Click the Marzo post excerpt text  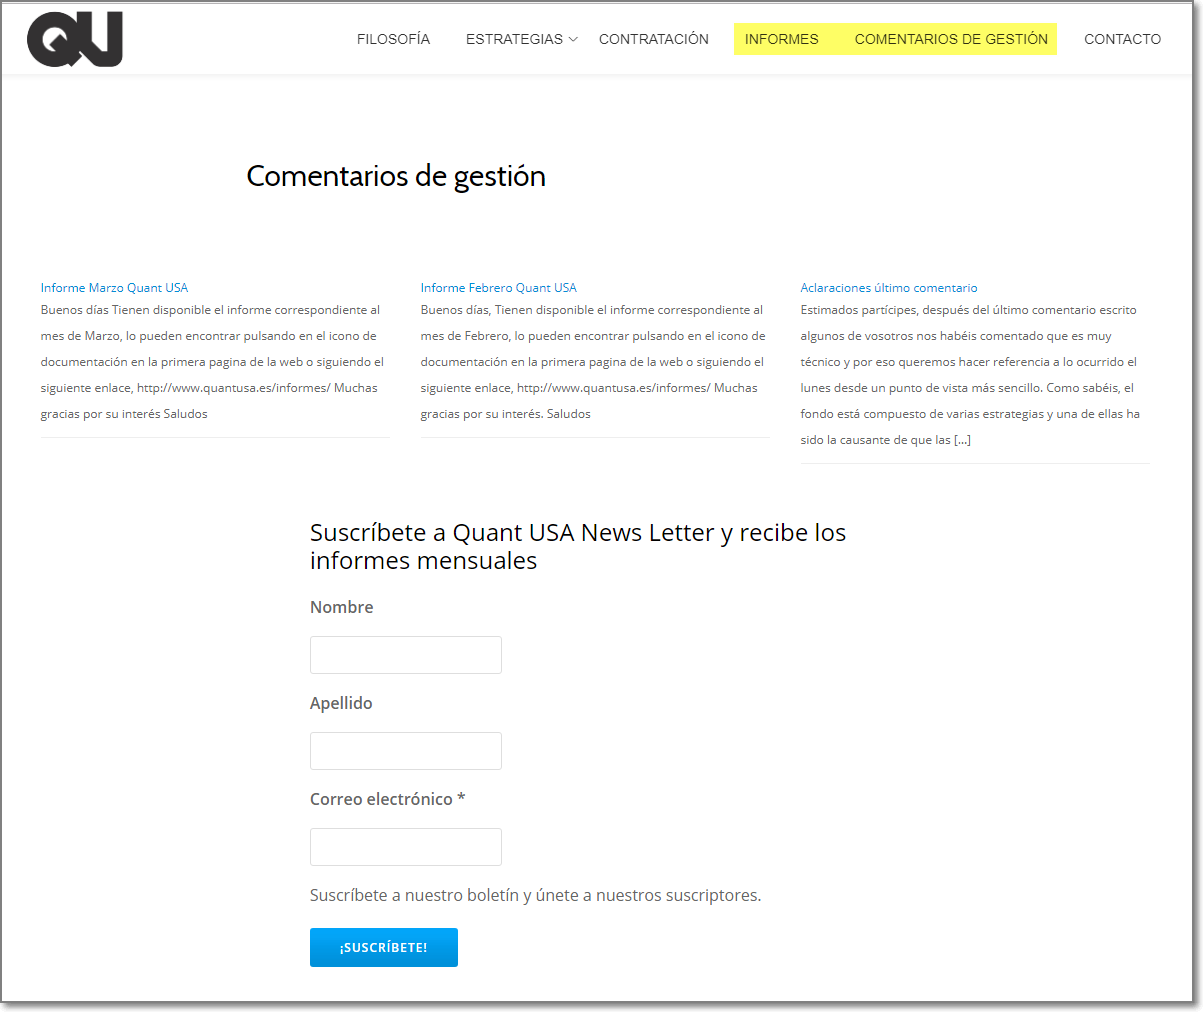(213, 362)
